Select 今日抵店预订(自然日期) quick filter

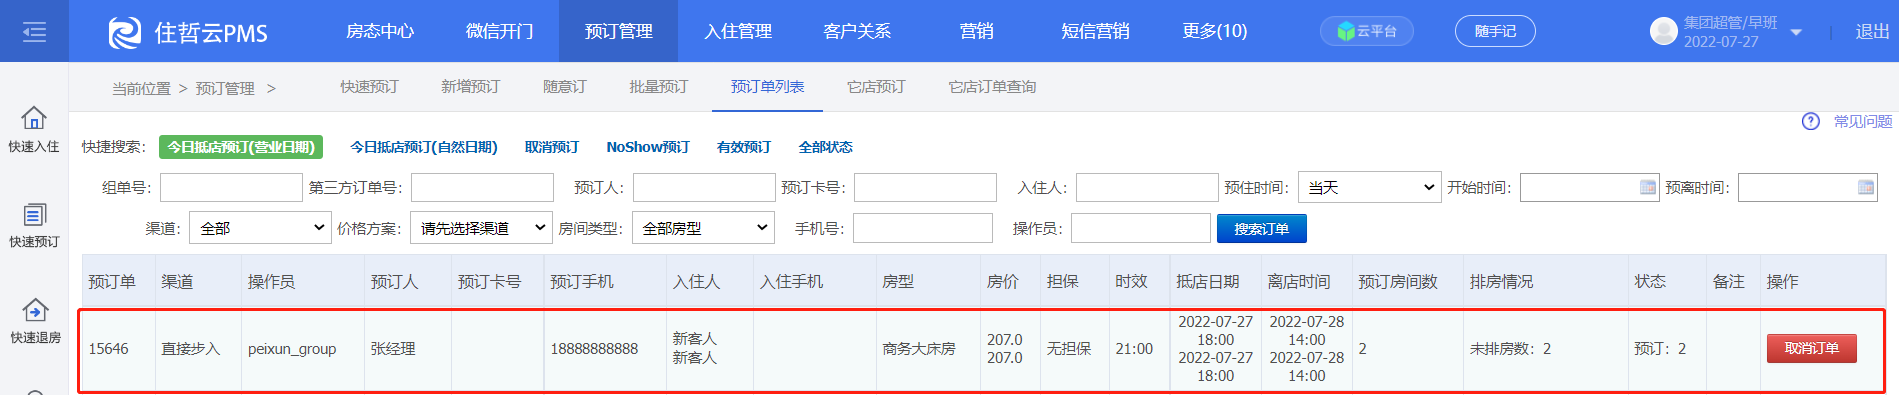(423, 147)
